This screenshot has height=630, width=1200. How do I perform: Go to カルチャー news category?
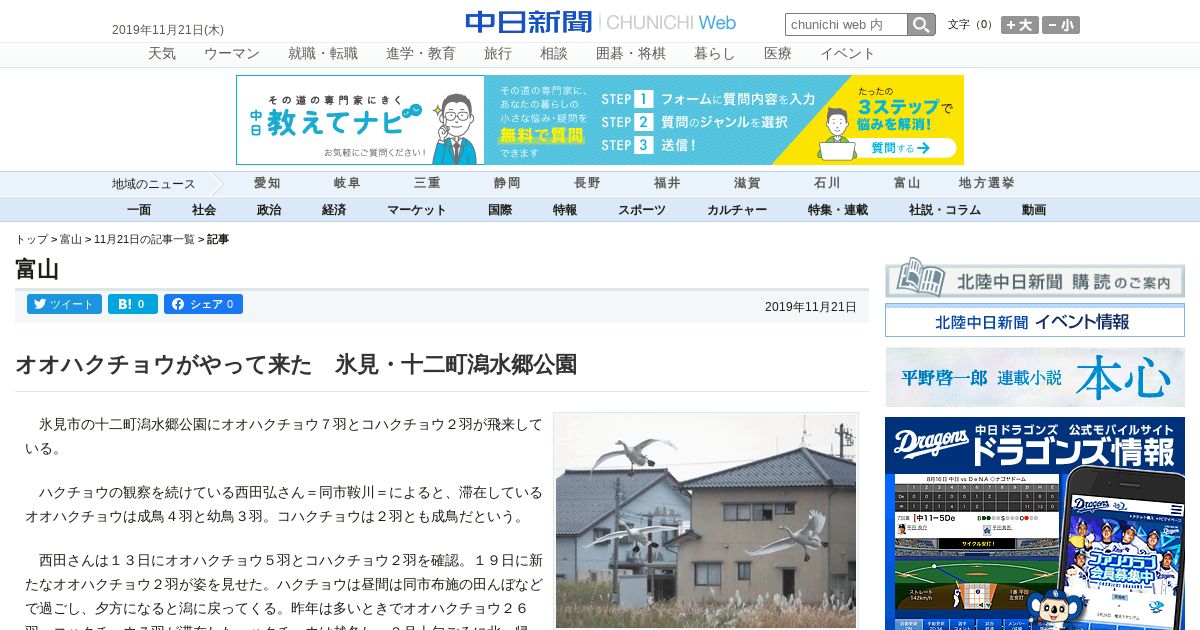[x=737, y=210]
